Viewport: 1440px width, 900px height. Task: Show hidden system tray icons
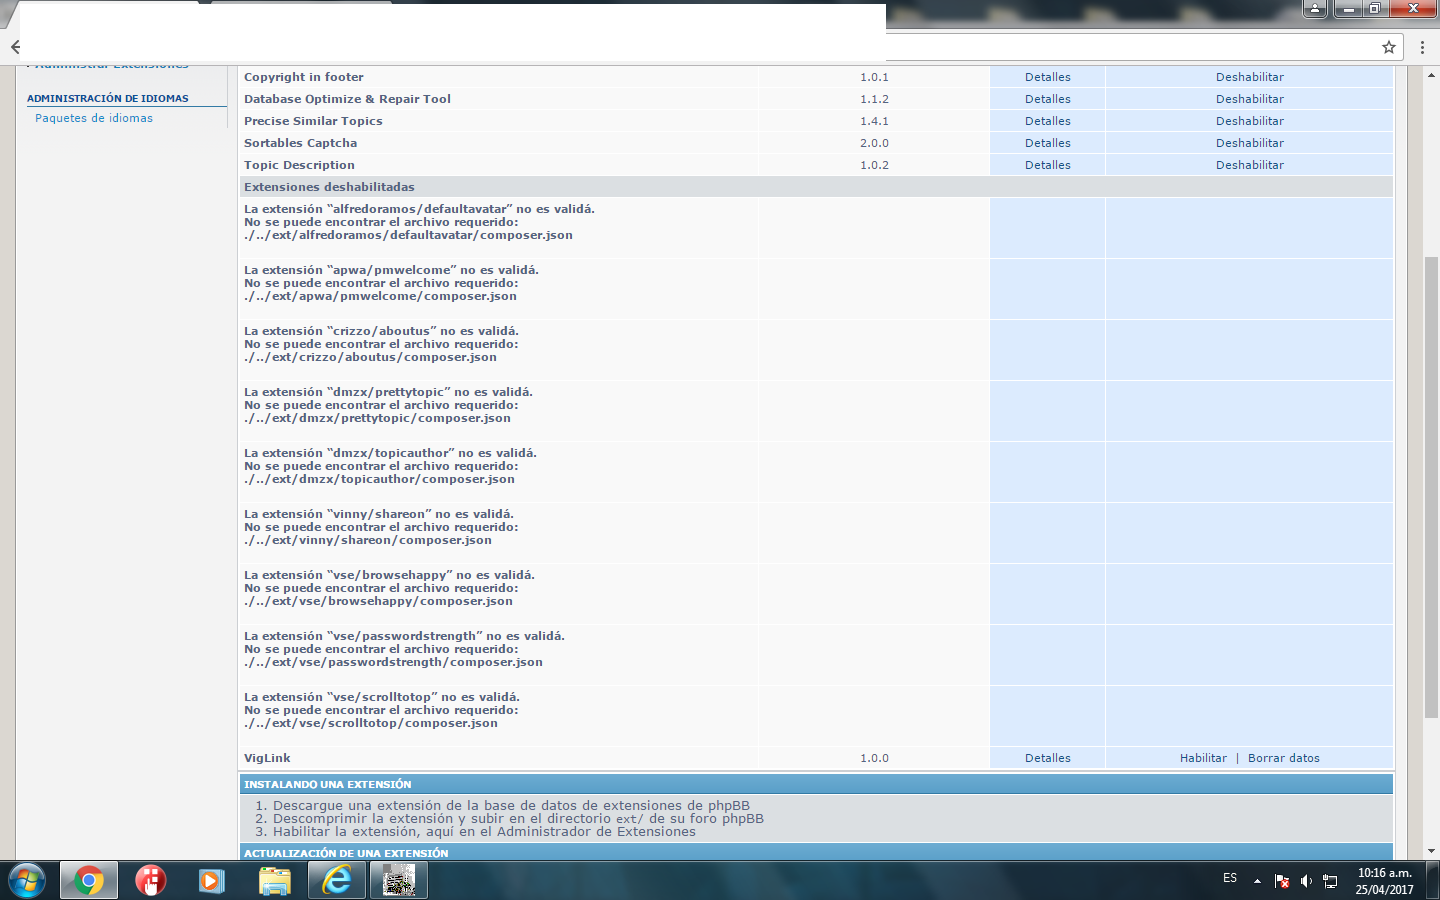pos(1257,881)
